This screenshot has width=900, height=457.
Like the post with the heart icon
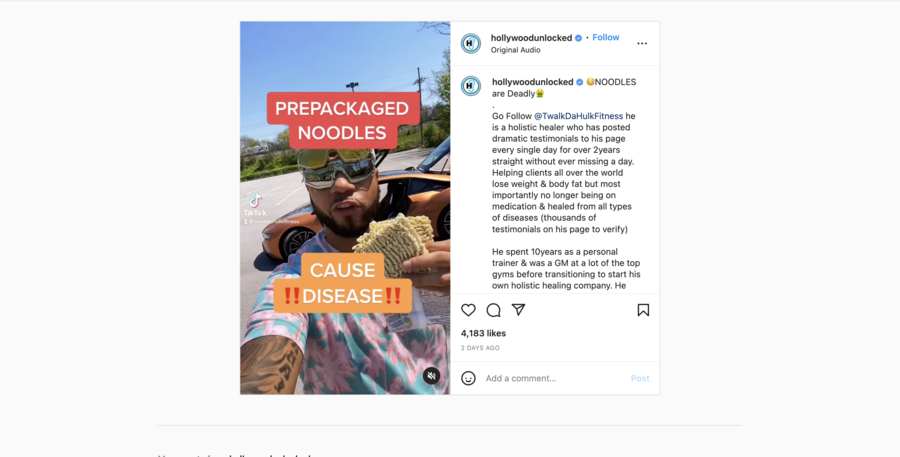468,310
